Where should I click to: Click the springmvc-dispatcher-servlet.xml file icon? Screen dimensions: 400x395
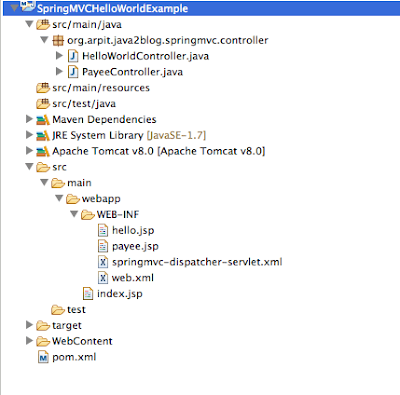(x=103, y=262)
